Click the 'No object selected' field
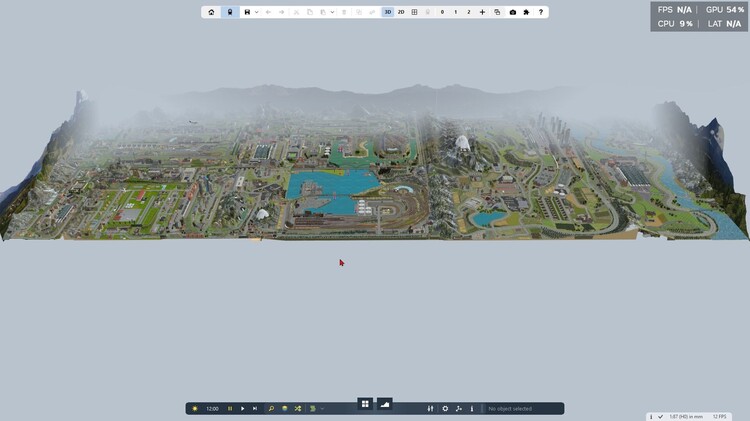Screen dimensions: 750x421 [x=523, y=409]
